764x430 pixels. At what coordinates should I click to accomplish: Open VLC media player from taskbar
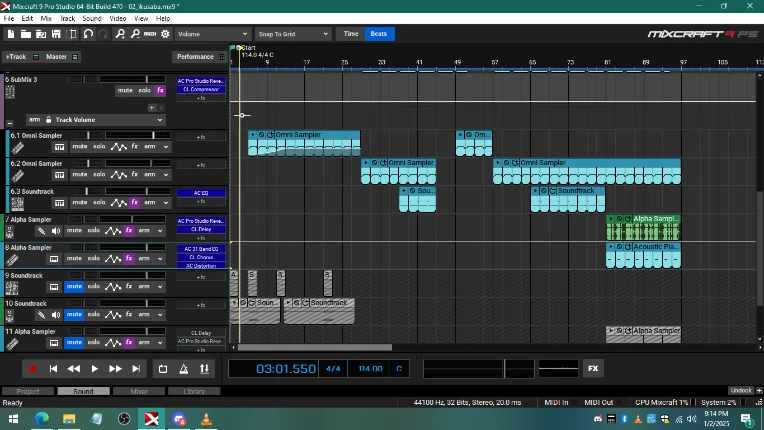click(206, 419)
